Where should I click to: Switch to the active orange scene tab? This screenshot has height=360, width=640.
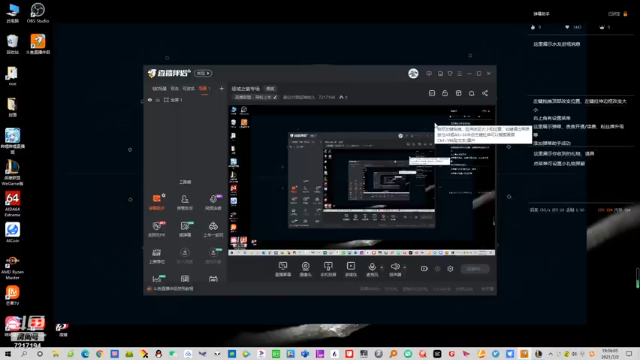click(204, 89)
